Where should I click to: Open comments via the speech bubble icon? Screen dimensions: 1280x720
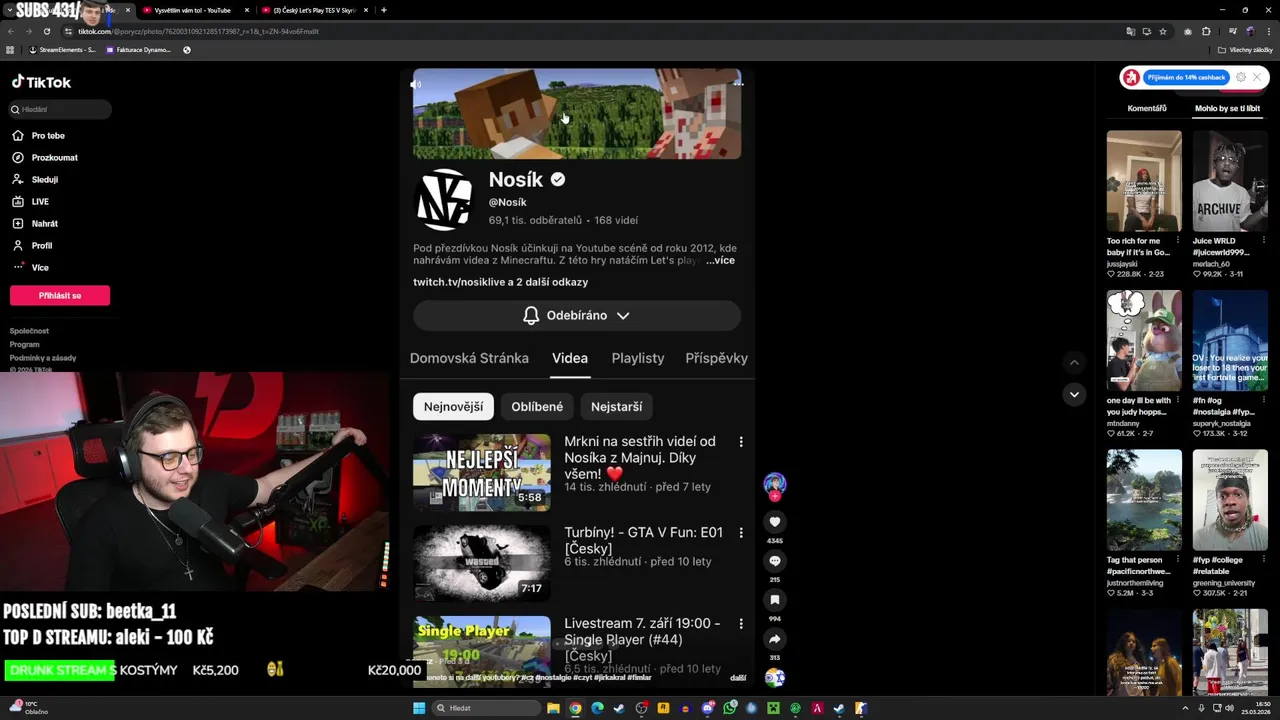pos(775,561)
